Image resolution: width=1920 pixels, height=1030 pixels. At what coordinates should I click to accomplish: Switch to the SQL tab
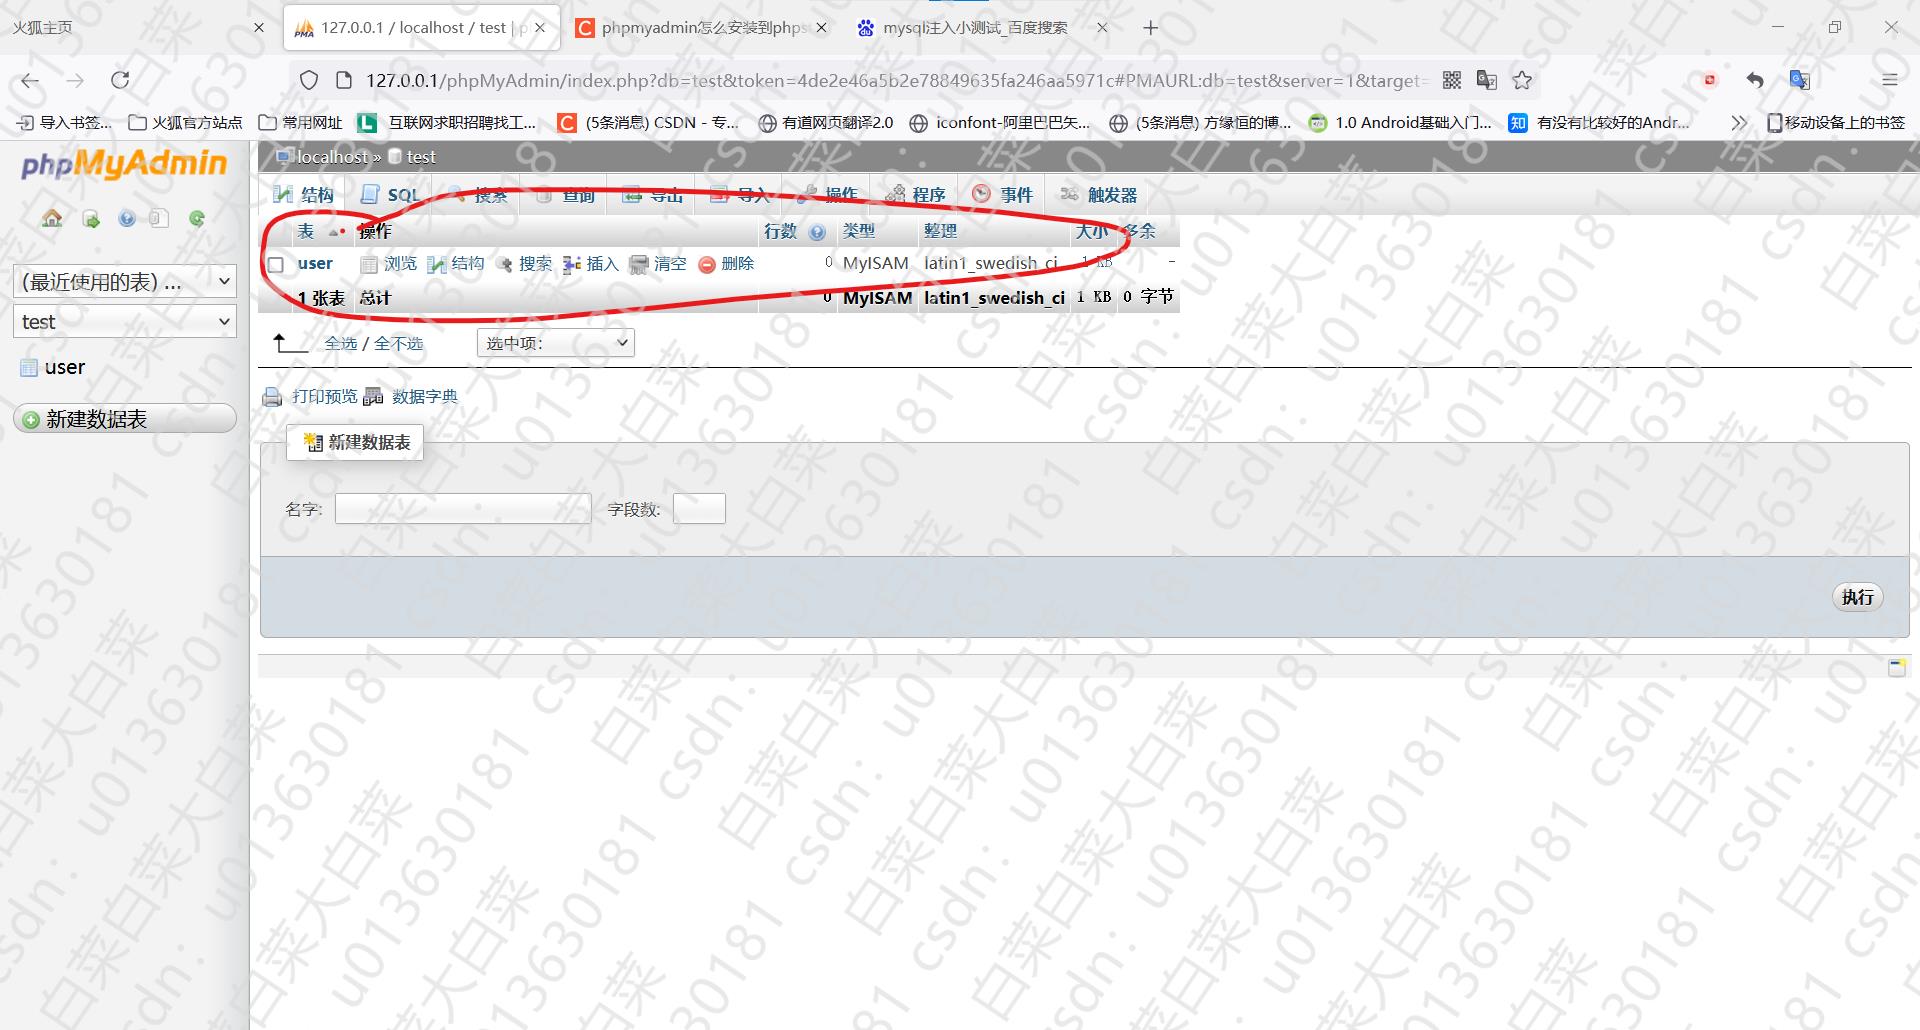391,195
